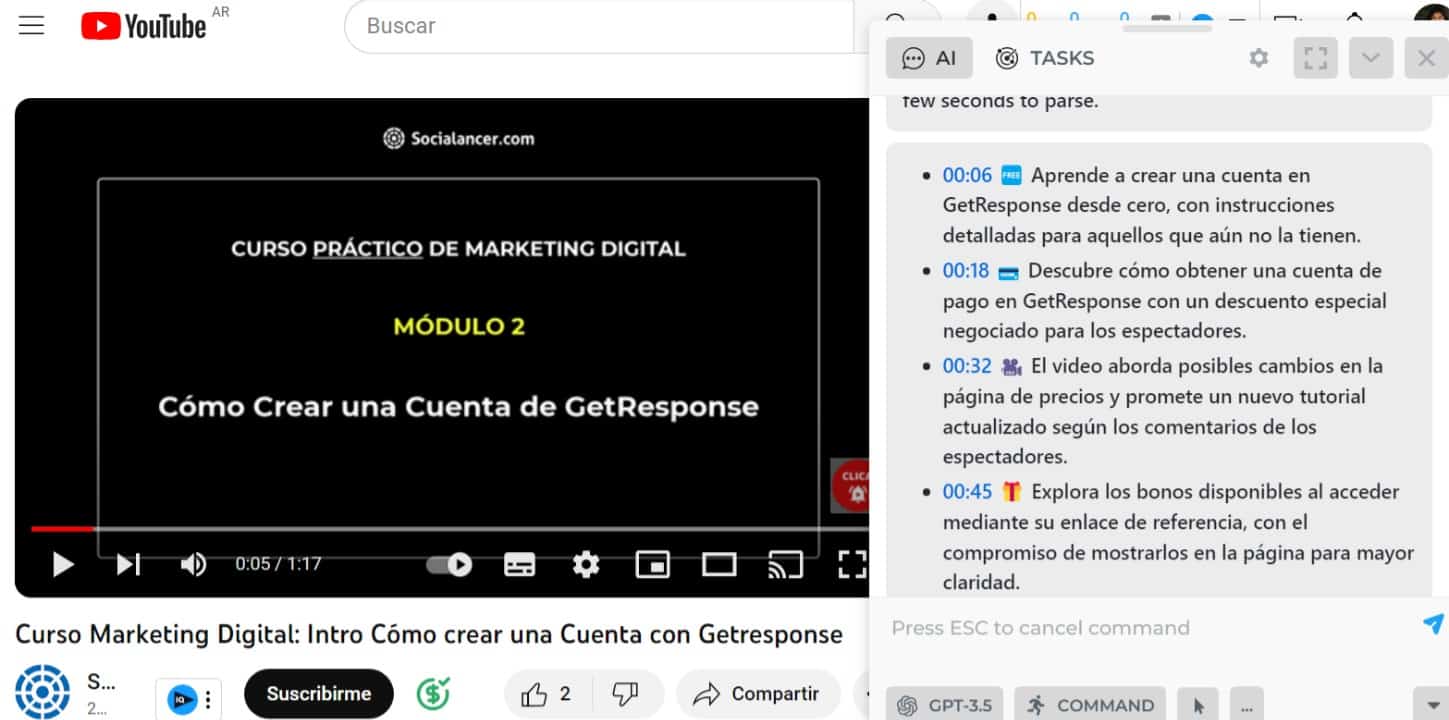Open the YouTube hamburger guide menu
This screenshot has width=1449, height=720.
(x=32, y=26)
